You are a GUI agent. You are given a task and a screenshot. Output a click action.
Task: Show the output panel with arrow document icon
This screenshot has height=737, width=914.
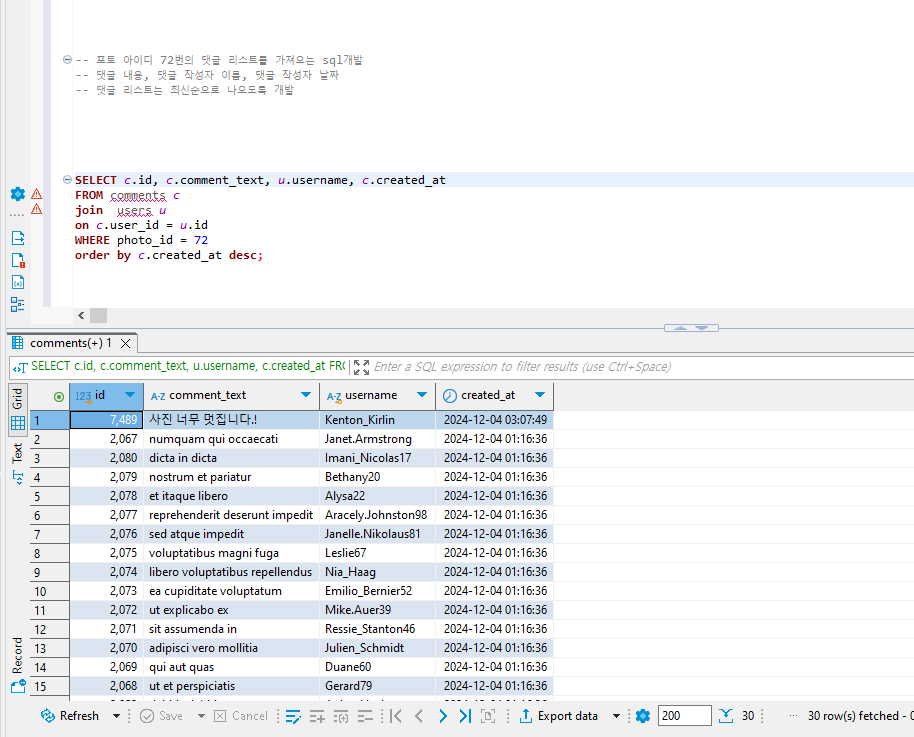(17, 238)
